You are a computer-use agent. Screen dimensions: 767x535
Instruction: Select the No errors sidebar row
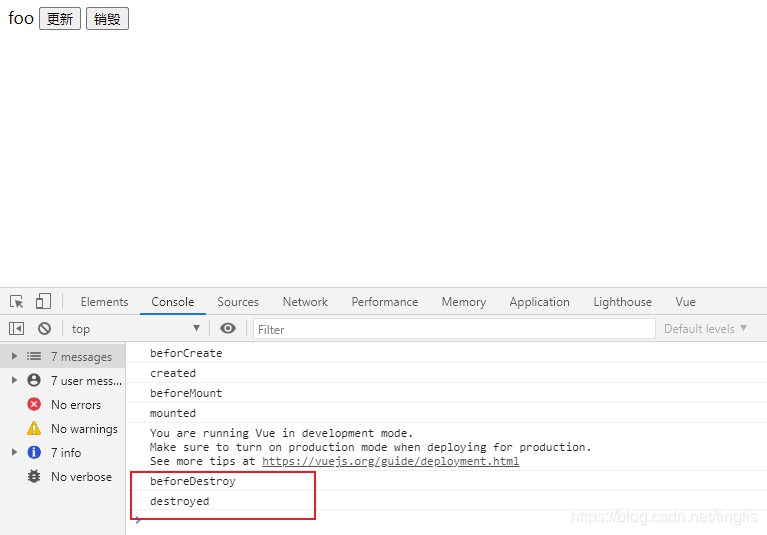click(x=63, y=404)
